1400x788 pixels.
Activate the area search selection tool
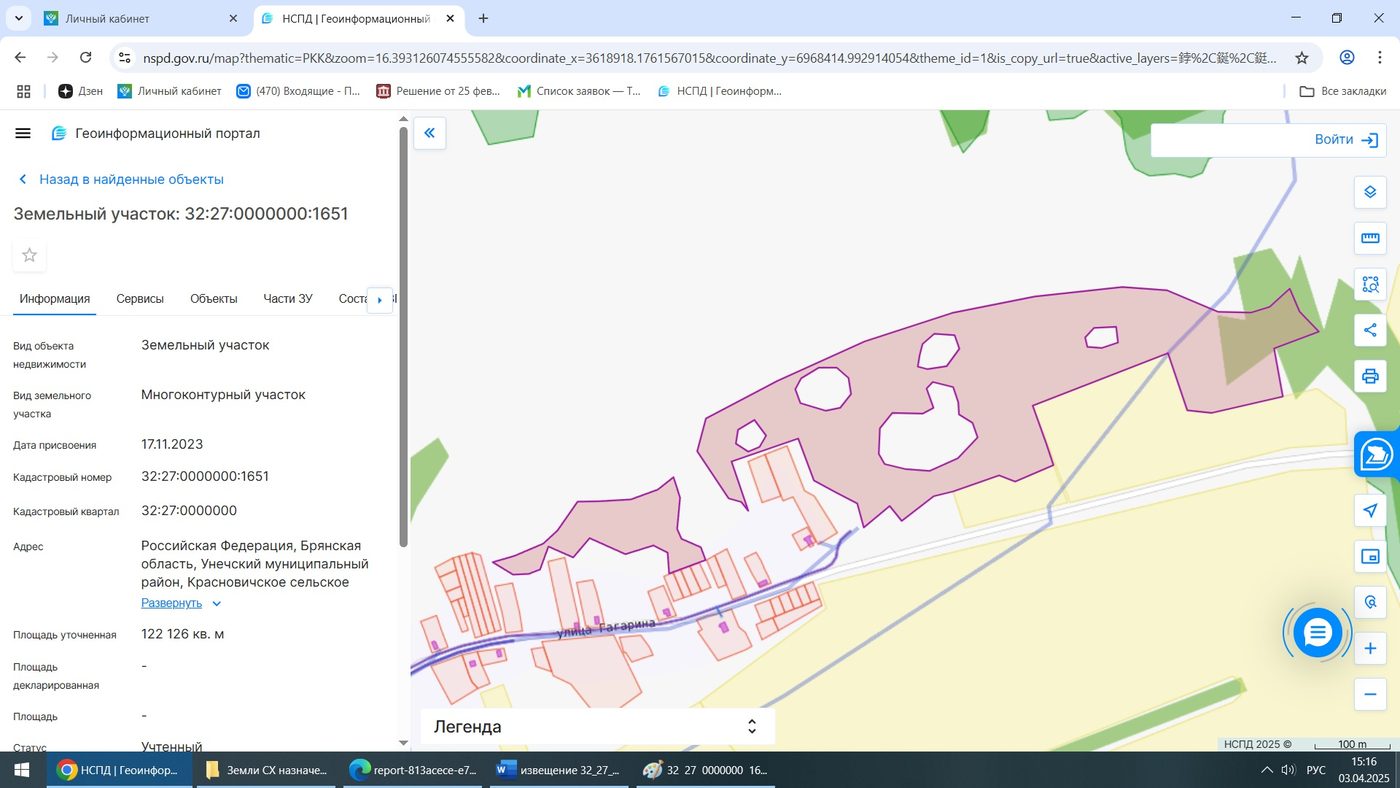[1370, 284]
